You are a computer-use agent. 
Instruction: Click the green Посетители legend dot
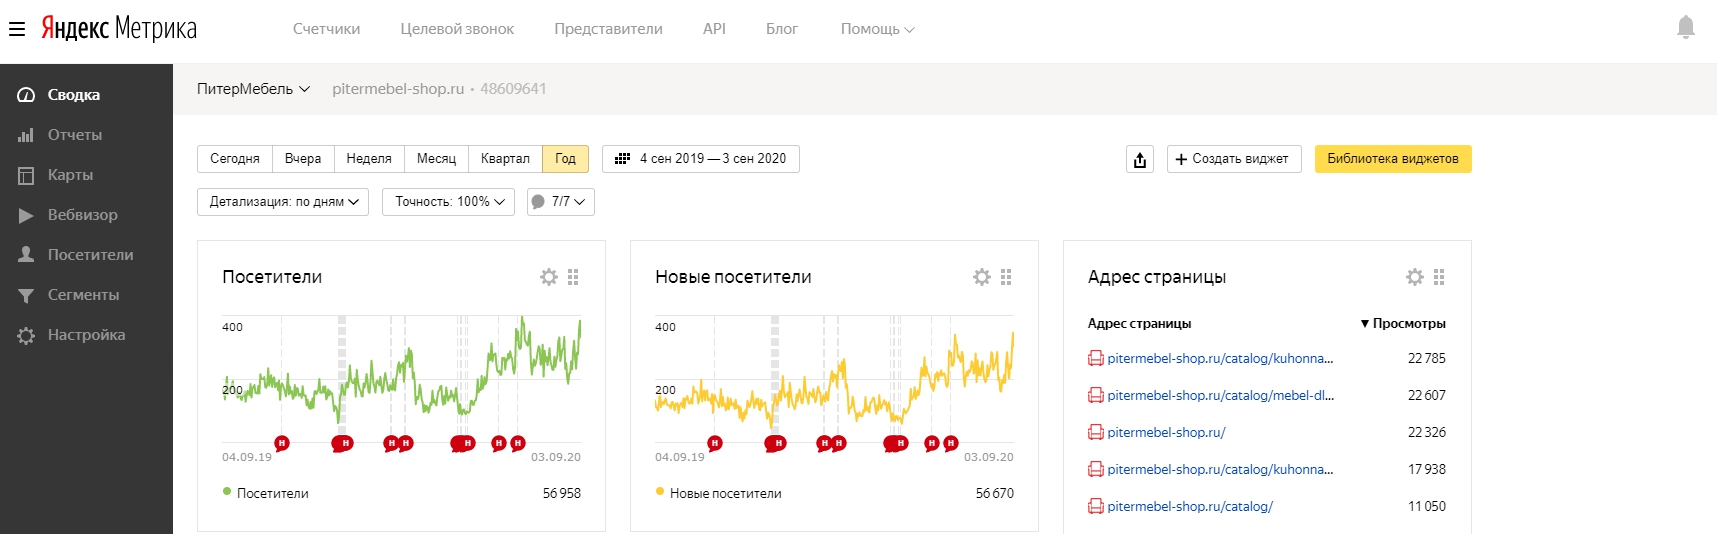[x=227, y=491]
